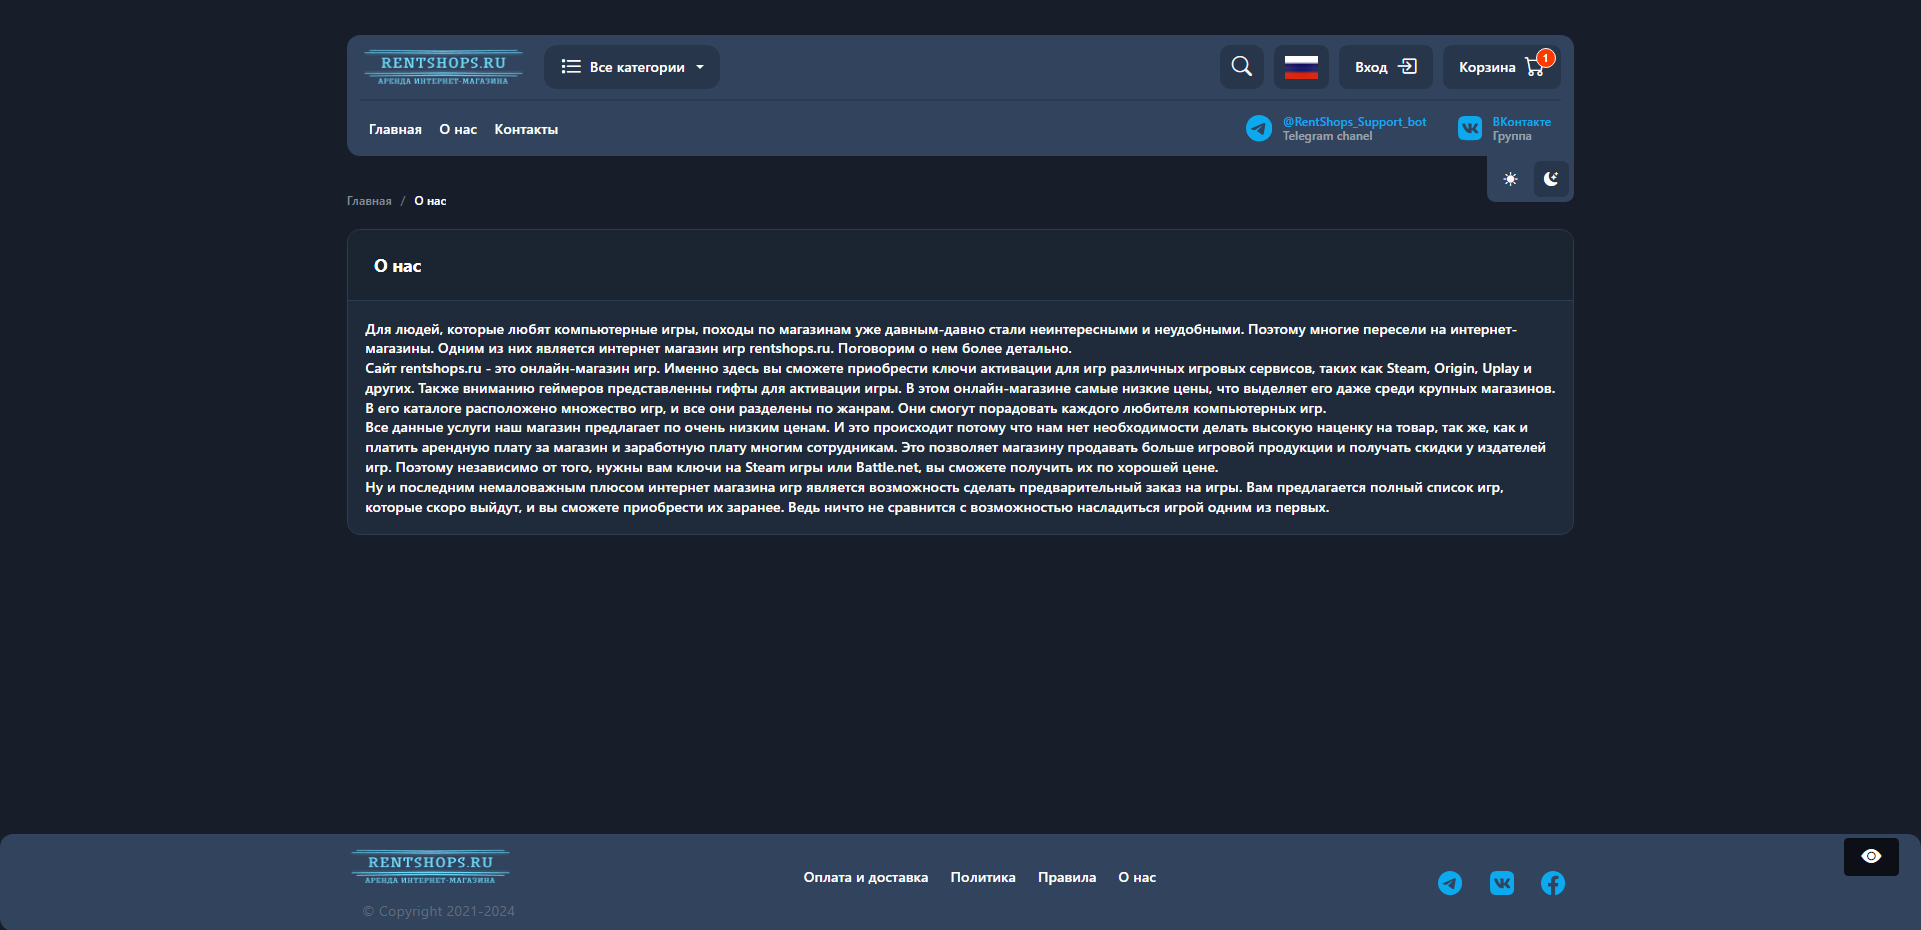This screenshot has width=1921, height=930.
Task: Open the Корзина cart button
Action: 1501,67
